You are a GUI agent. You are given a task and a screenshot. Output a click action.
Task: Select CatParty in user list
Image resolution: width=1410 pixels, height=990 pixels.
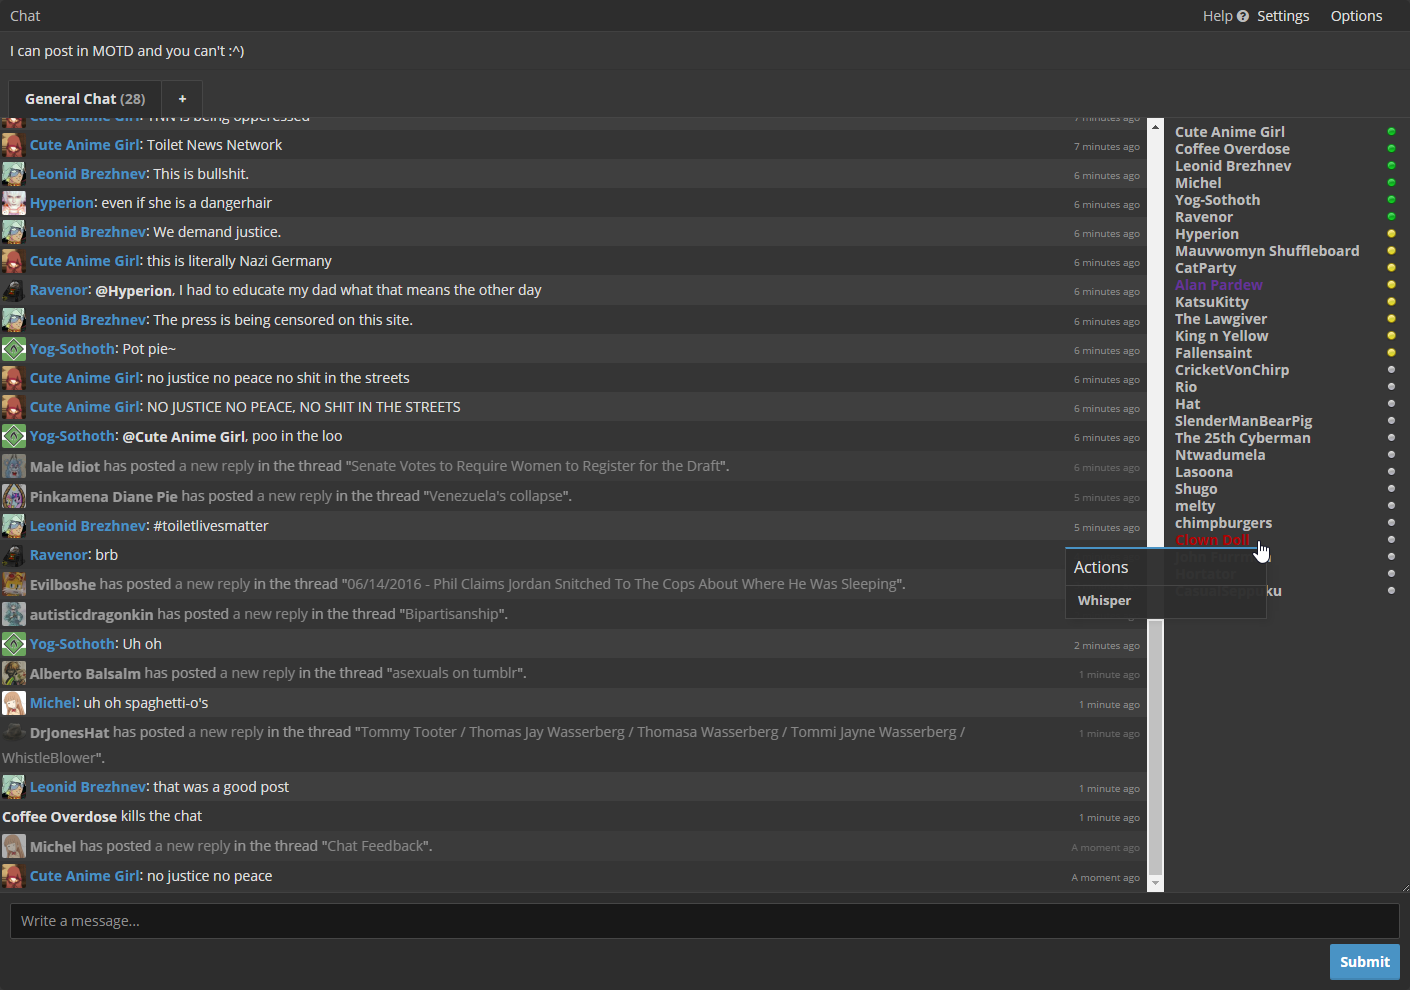click(x=1205, y=268)
